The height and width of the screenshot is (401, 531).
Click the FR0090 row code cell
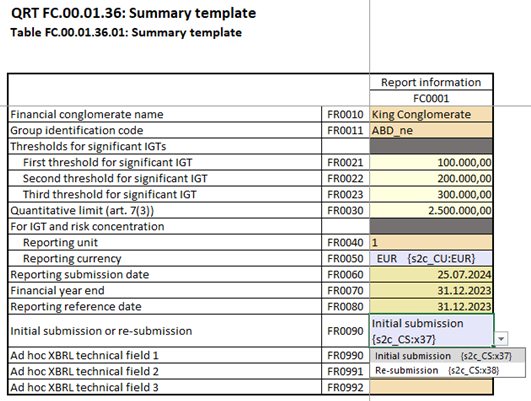[x=345, y=331]
